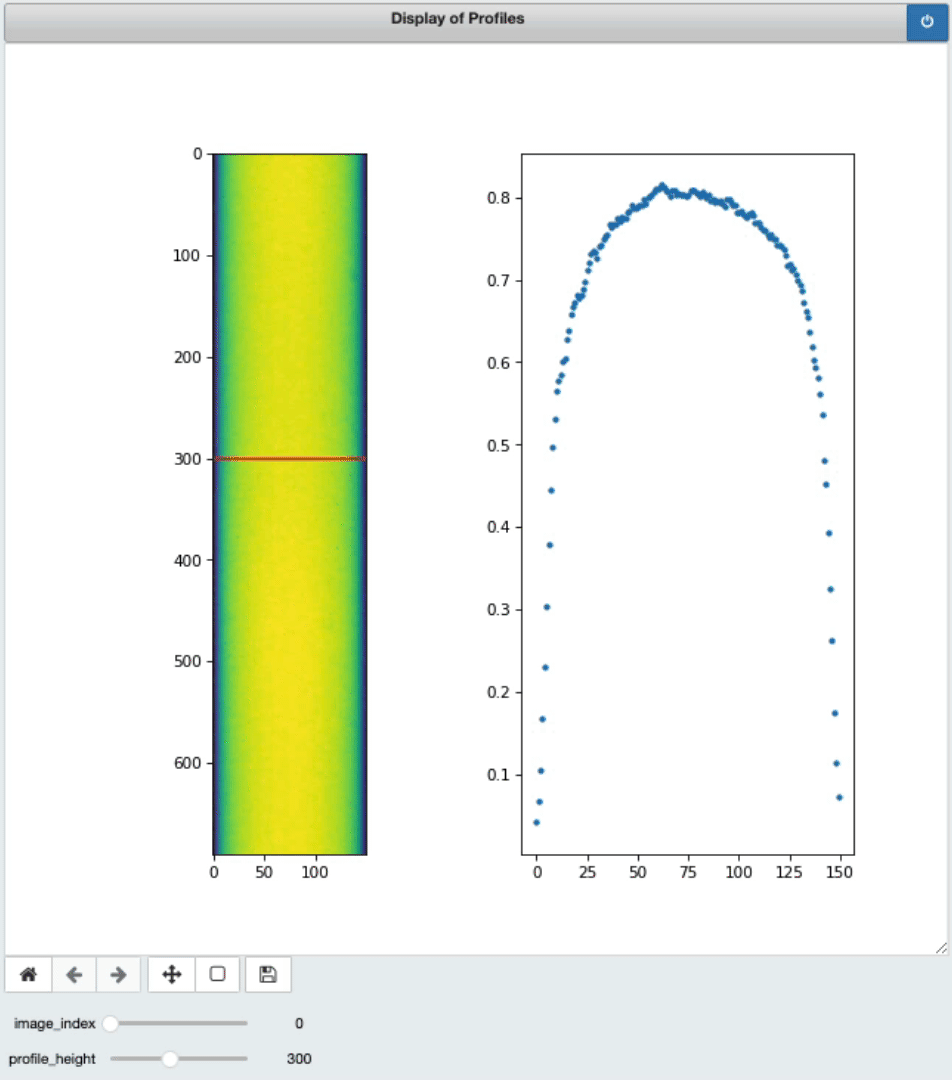Click the profile_height value readout showing 300
This screenshot has height=1080, width=952.
[298, 1059]
